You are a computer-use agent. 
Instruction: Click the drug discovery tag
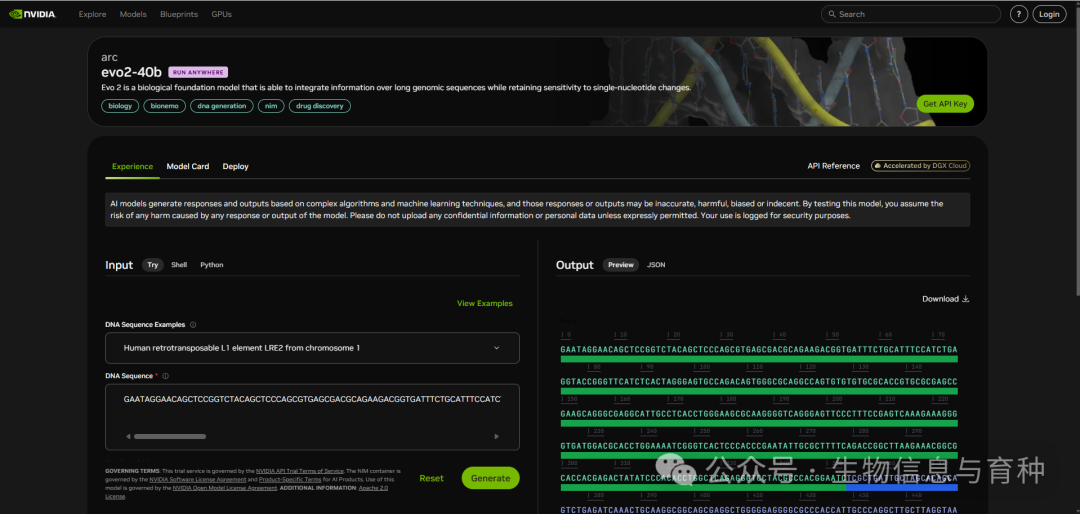320,106
